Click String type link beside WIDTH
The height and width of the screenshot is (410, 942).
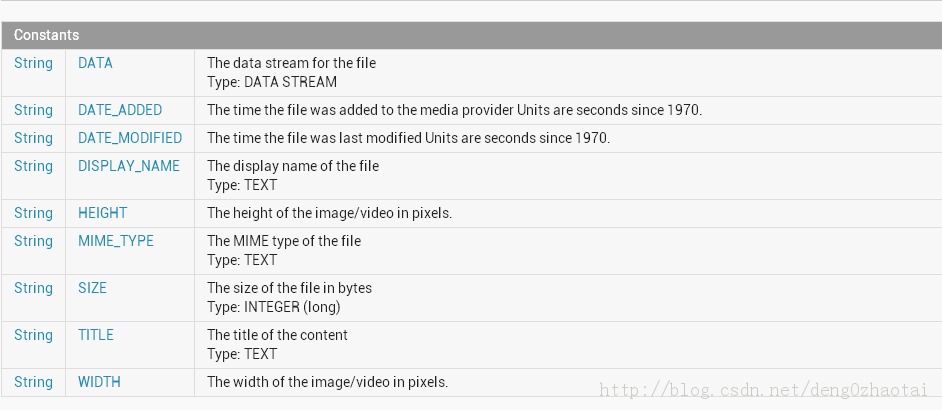33,382
